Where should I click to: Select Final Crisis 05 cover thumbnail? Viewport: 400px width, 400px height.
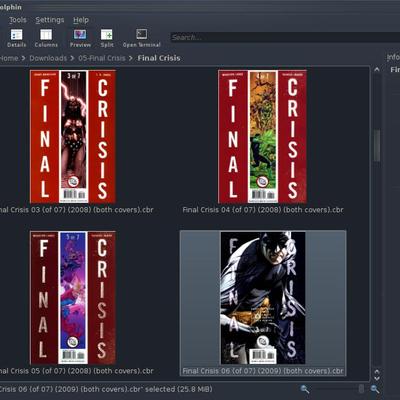point(73,298)
